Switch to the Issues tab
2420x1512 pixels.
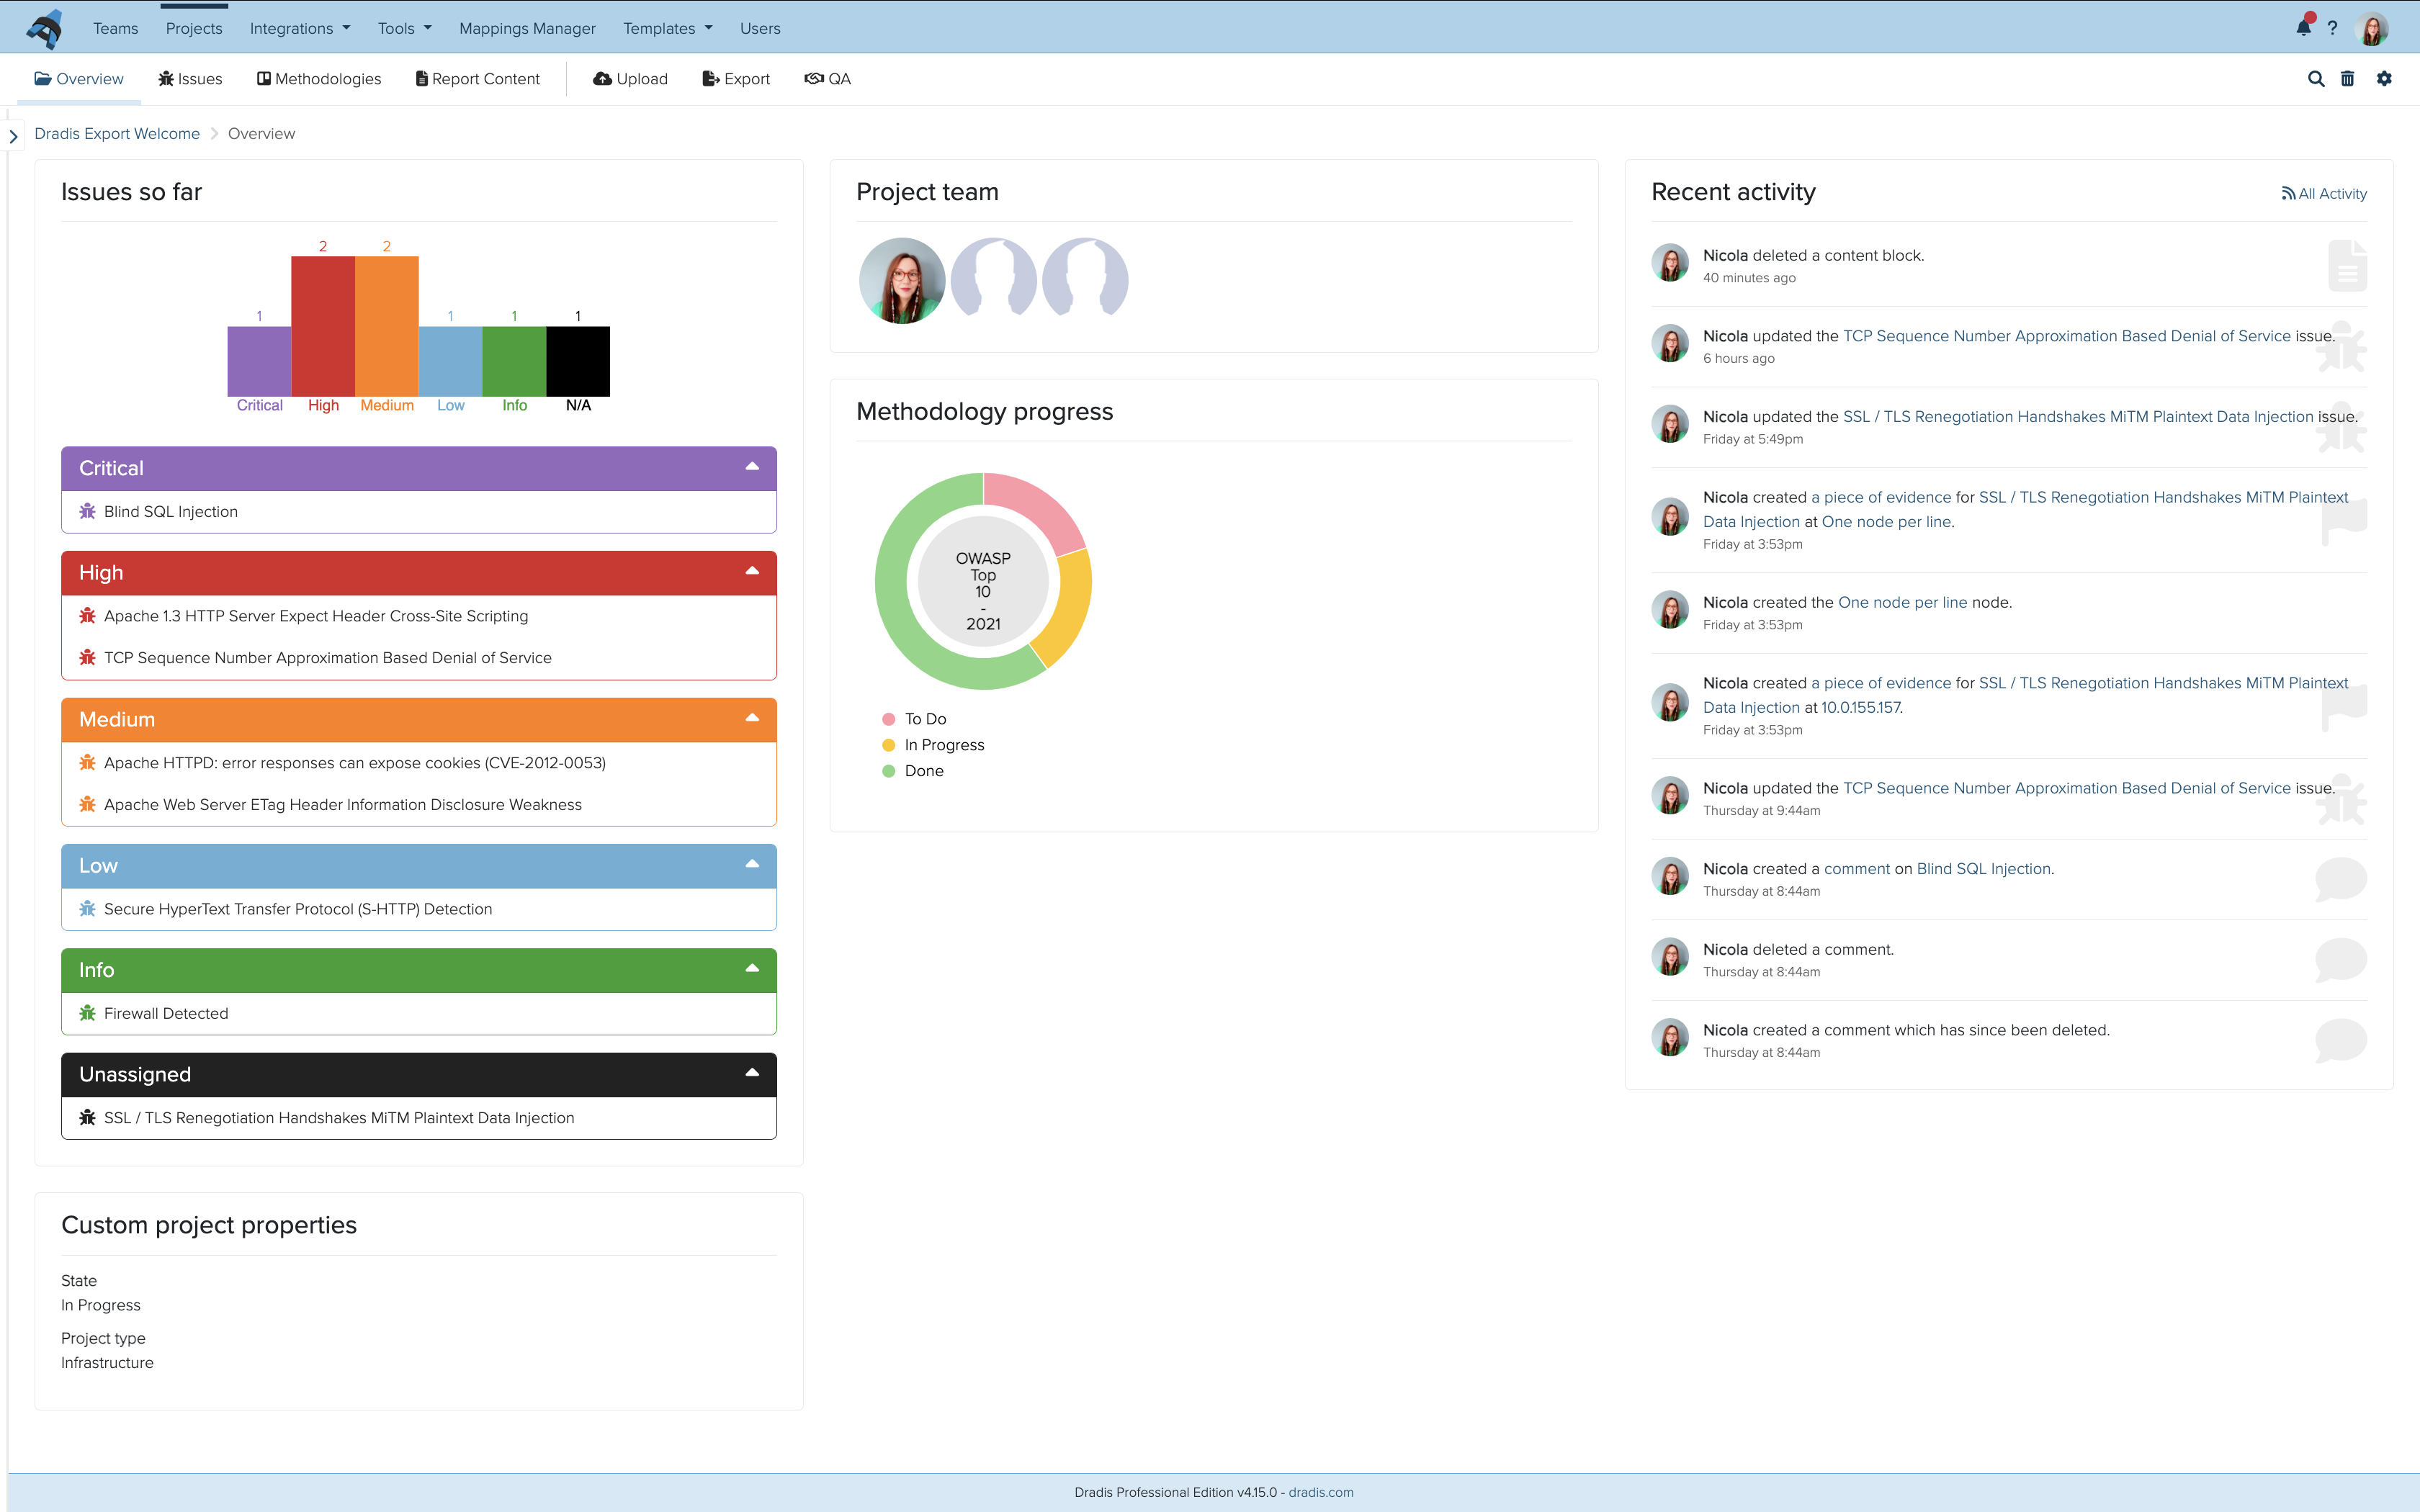point(190,79)
